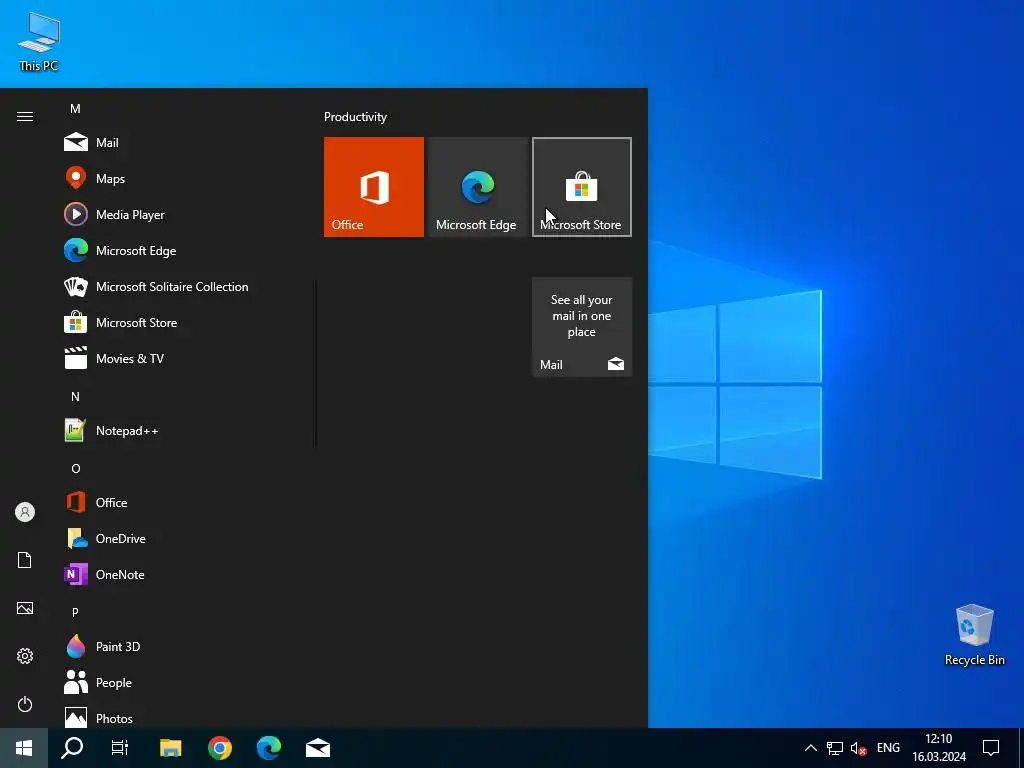Click the letter P section header

point(75,612)
